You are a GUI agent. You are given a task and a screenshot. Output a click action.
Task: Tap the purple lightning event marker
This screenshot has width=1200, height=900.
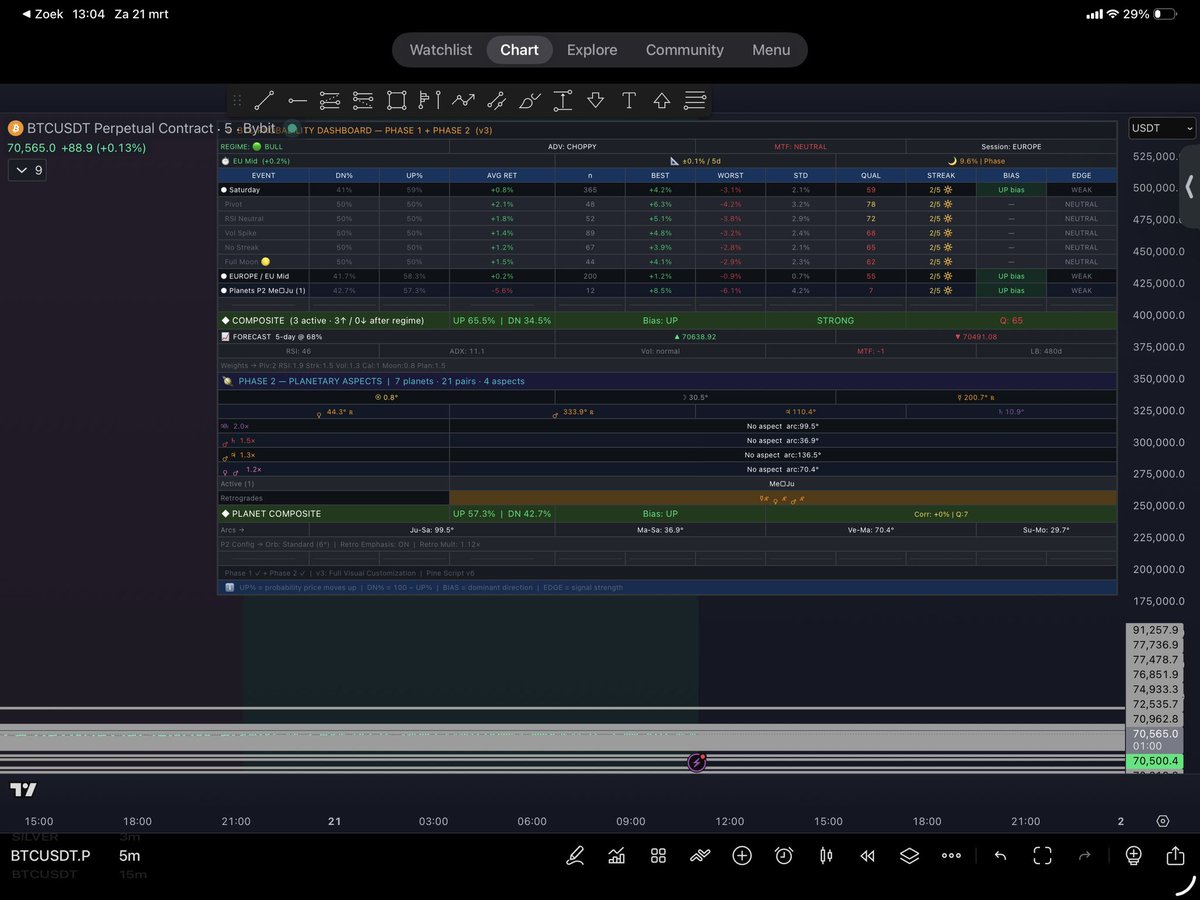point(697,762)
